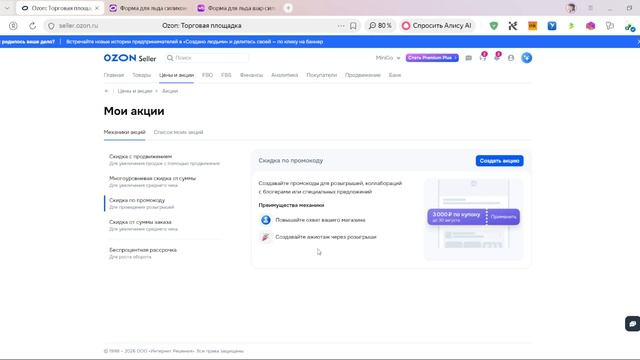The image size is (640, 360).
Task: Click the orange square extension icon
Action: pos(532,26)
